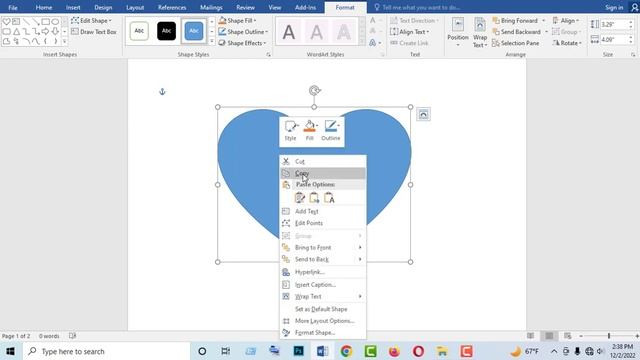Select the heart shape in Insert Shapes gallery

(x=7, y=21)
